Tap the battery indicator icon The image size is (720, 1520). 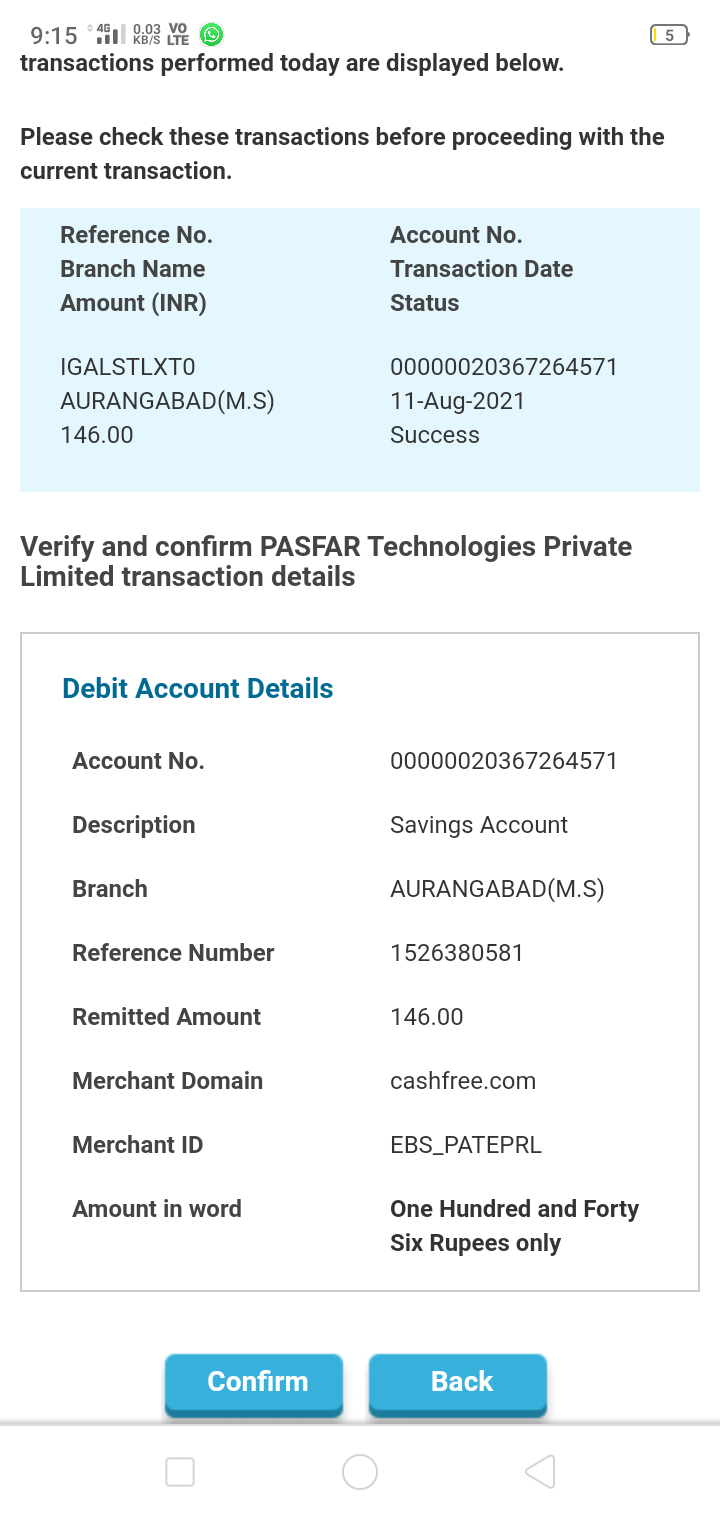(x=669, y=35)
